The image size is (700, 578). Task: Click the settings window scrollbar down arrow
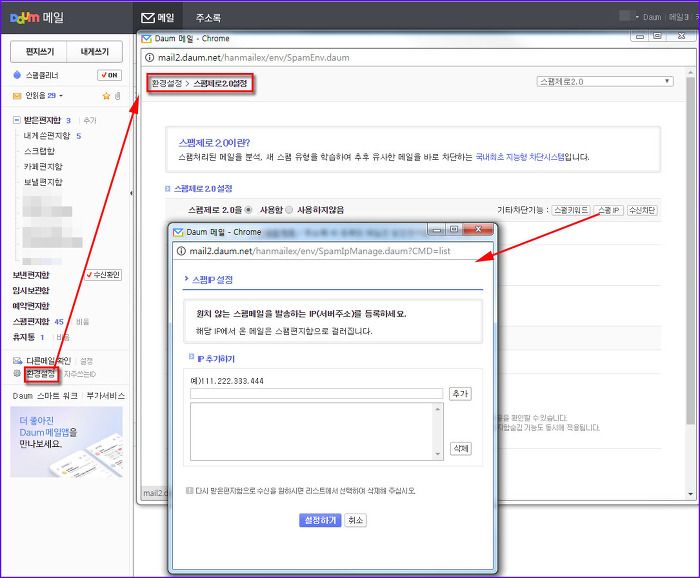coord(691,494)
